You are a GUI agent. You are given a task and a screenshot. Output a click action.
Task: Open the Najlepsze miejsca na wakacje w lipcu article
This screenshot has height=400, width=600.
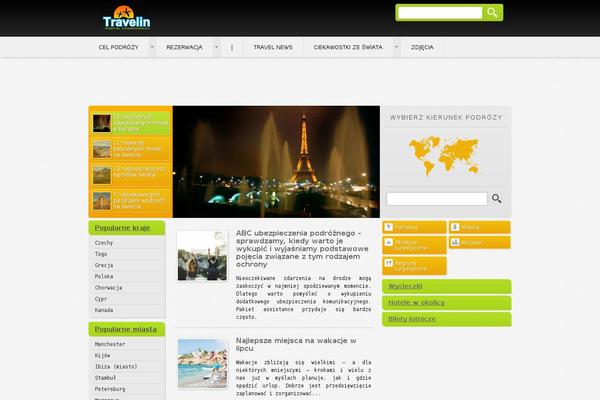pyautogui.click(x=296, y=344)
